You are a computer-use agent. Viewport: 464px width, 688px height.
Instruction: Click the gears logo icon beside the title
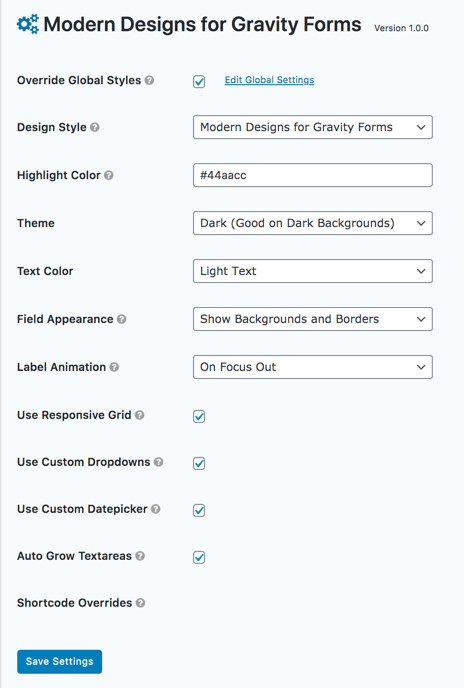(x=28, y=24)
